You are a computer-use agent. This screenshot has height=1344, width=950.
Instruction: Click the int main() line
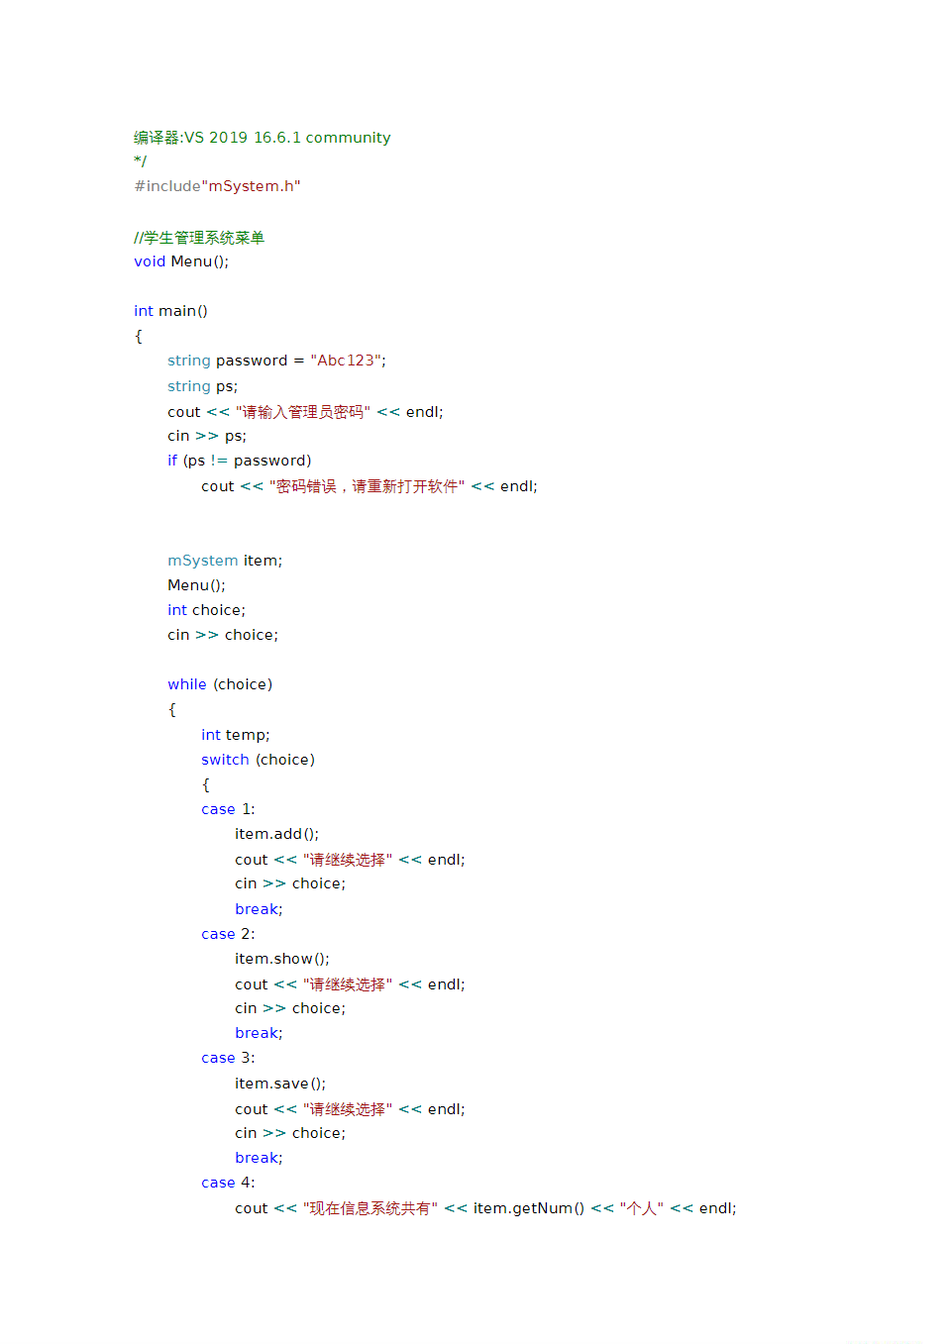[171, 311]
